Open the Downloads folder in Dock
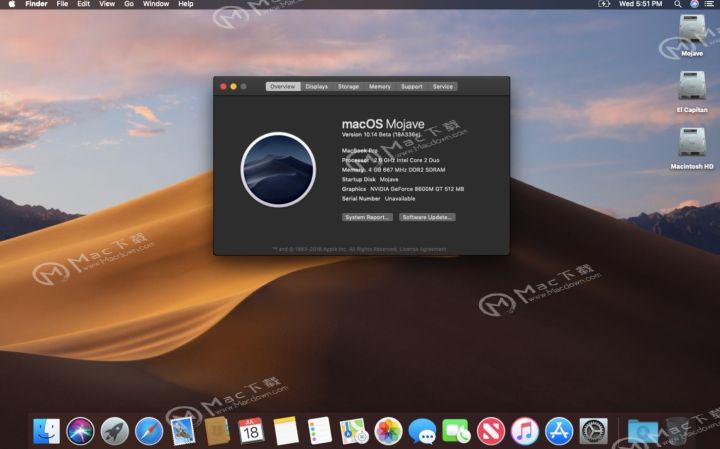 pyautogui.click(x=642, y=432)
